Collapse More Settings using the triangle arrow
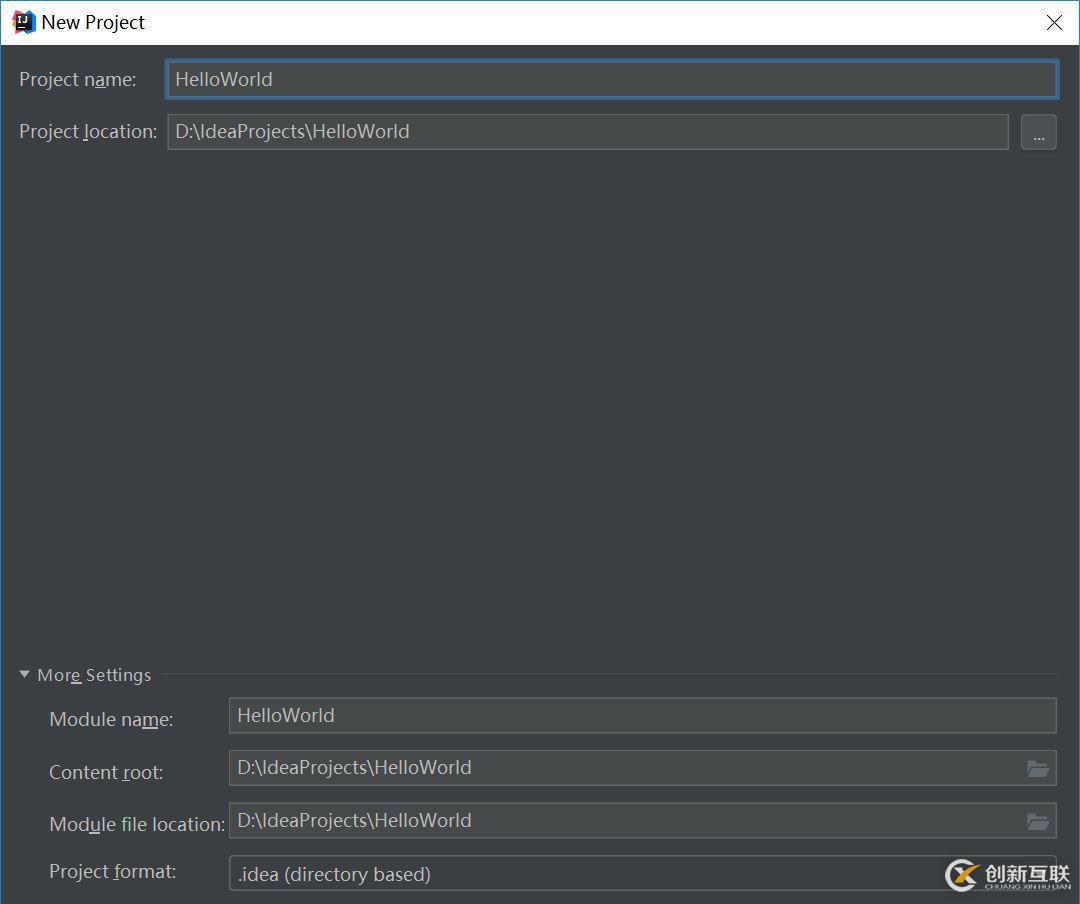Screen dimensions: 1080x904 25,675
